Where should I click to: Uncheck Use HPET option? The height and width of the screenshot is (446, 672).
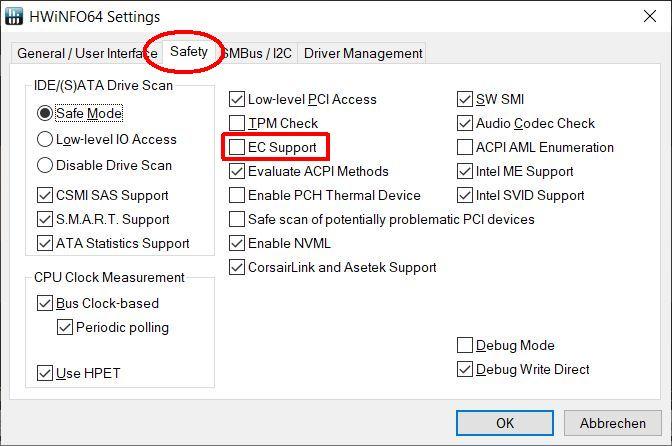(x=45, y=373)
